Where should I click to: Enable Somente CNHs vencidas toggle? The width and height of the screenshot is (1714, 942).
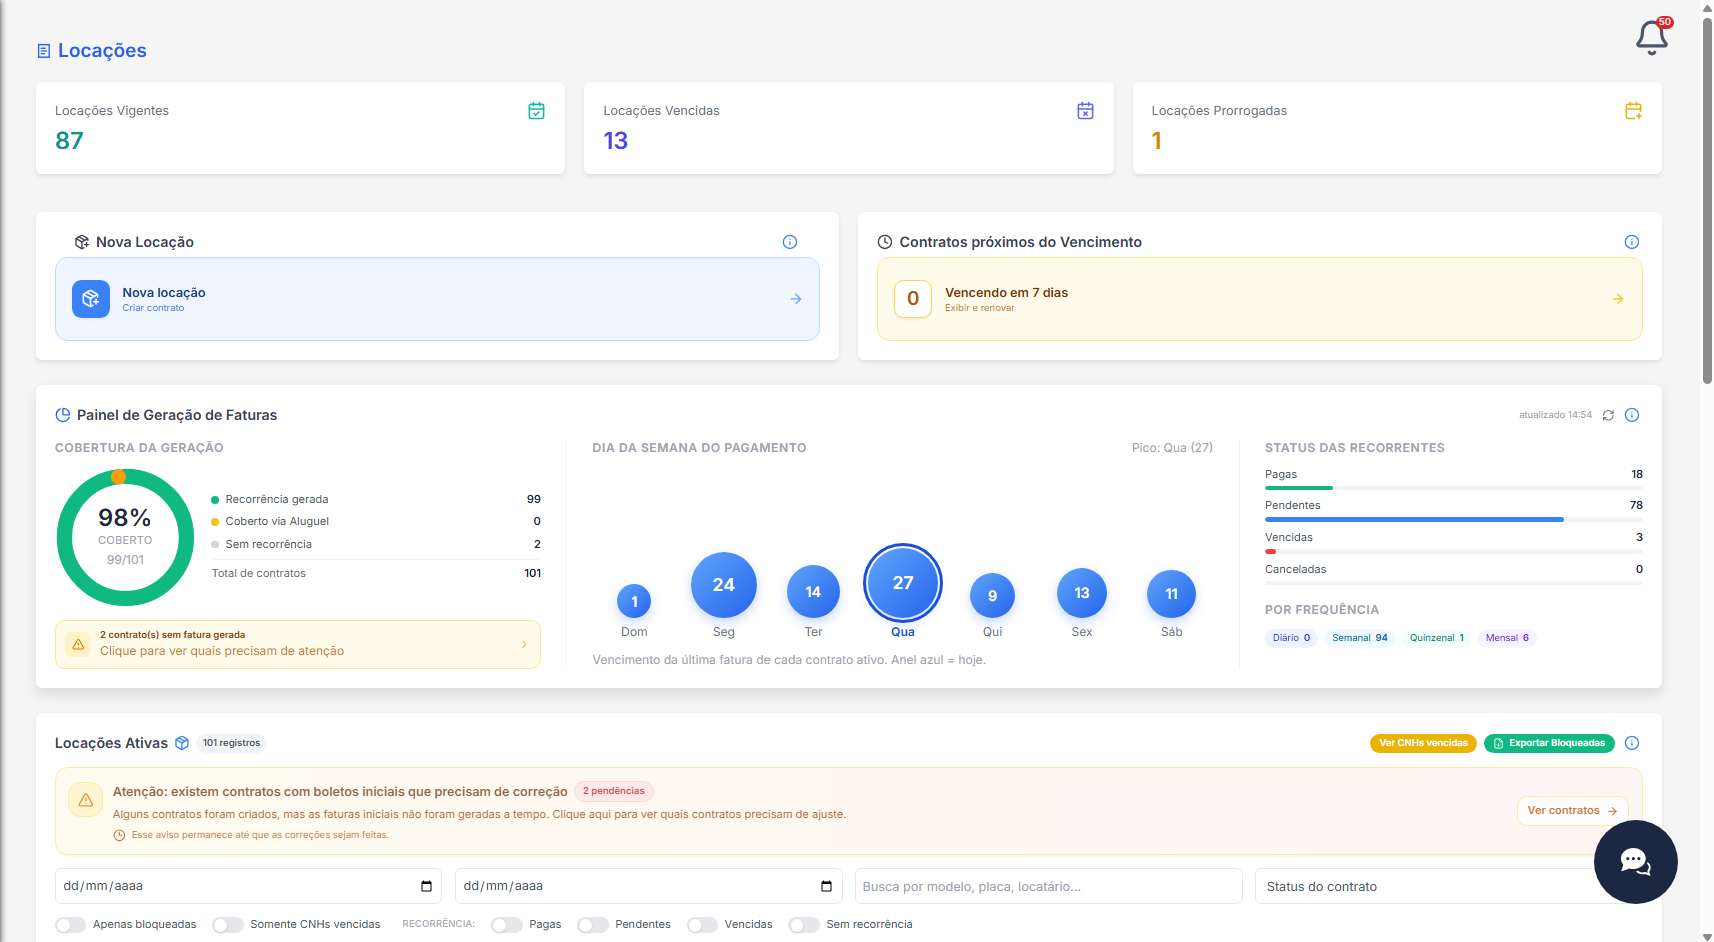(228, 925)
